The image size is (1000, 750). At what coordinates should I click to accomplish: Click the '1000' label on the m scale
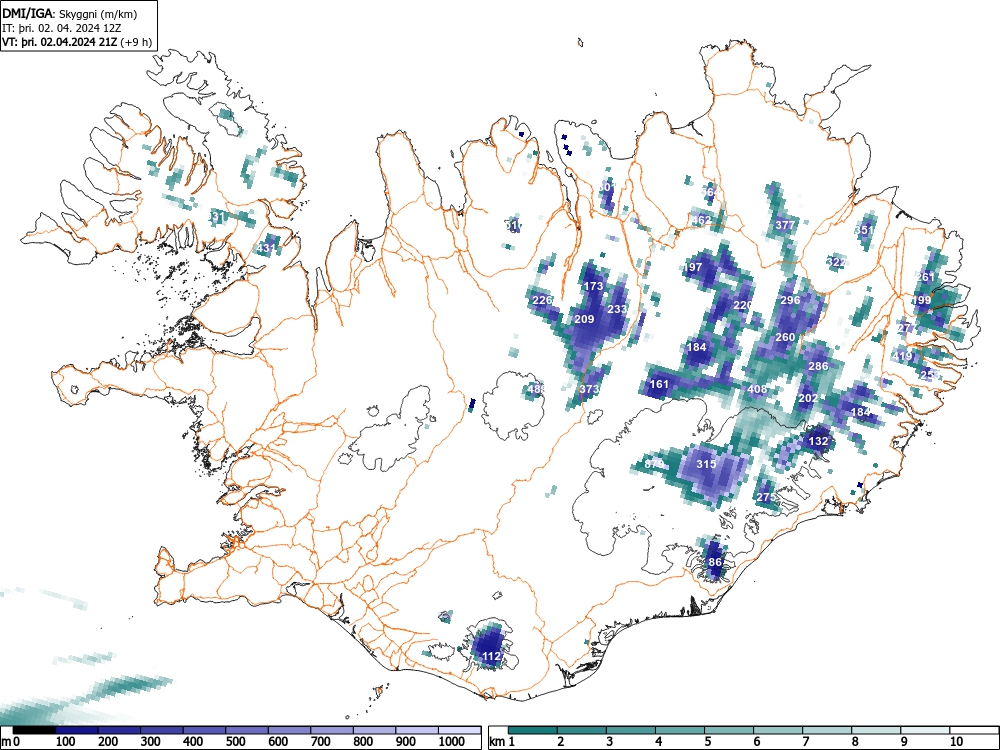[x=452, y=742]
